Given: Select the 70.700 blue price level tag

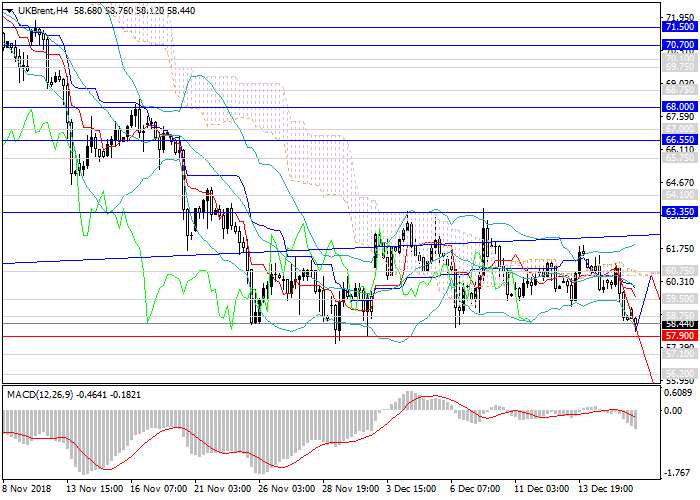Looking at the screenshot, I should pyautogui.click(x=680, y=45).
